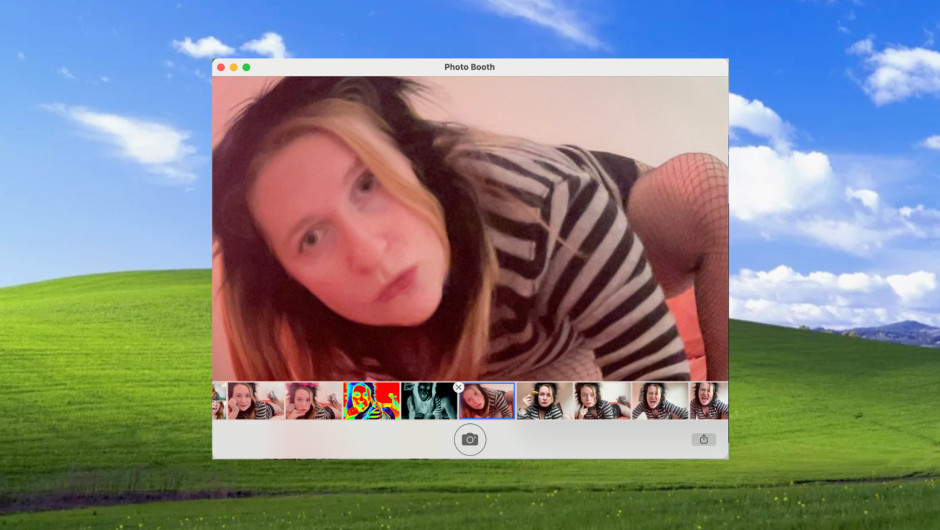Screen dimensions: 940x530
Task: Click the large photo preview area
Action: coord(470,228)
